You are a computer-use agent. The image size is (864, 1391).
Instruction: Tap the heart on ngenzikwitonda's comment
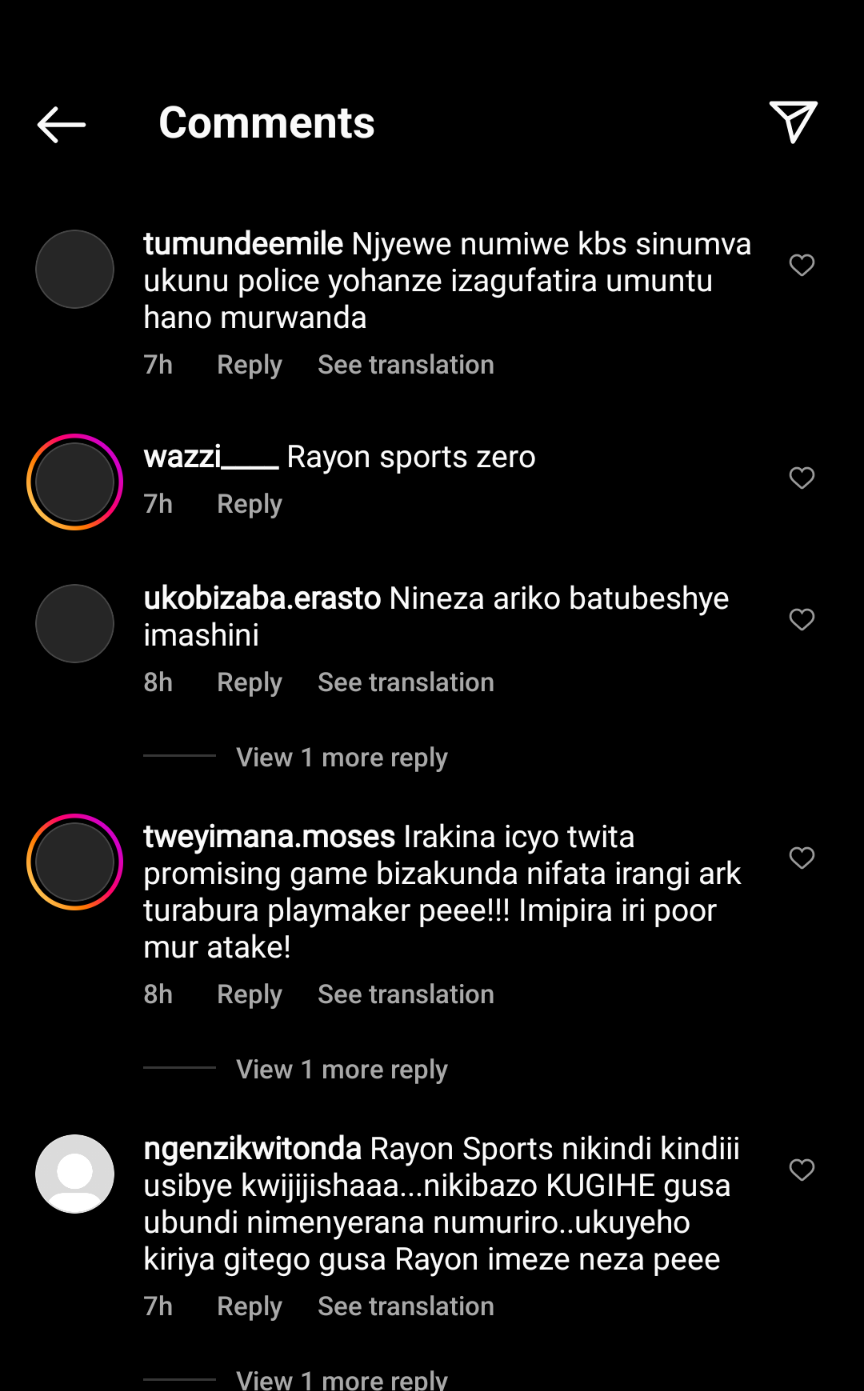(x=802, y=1170)
